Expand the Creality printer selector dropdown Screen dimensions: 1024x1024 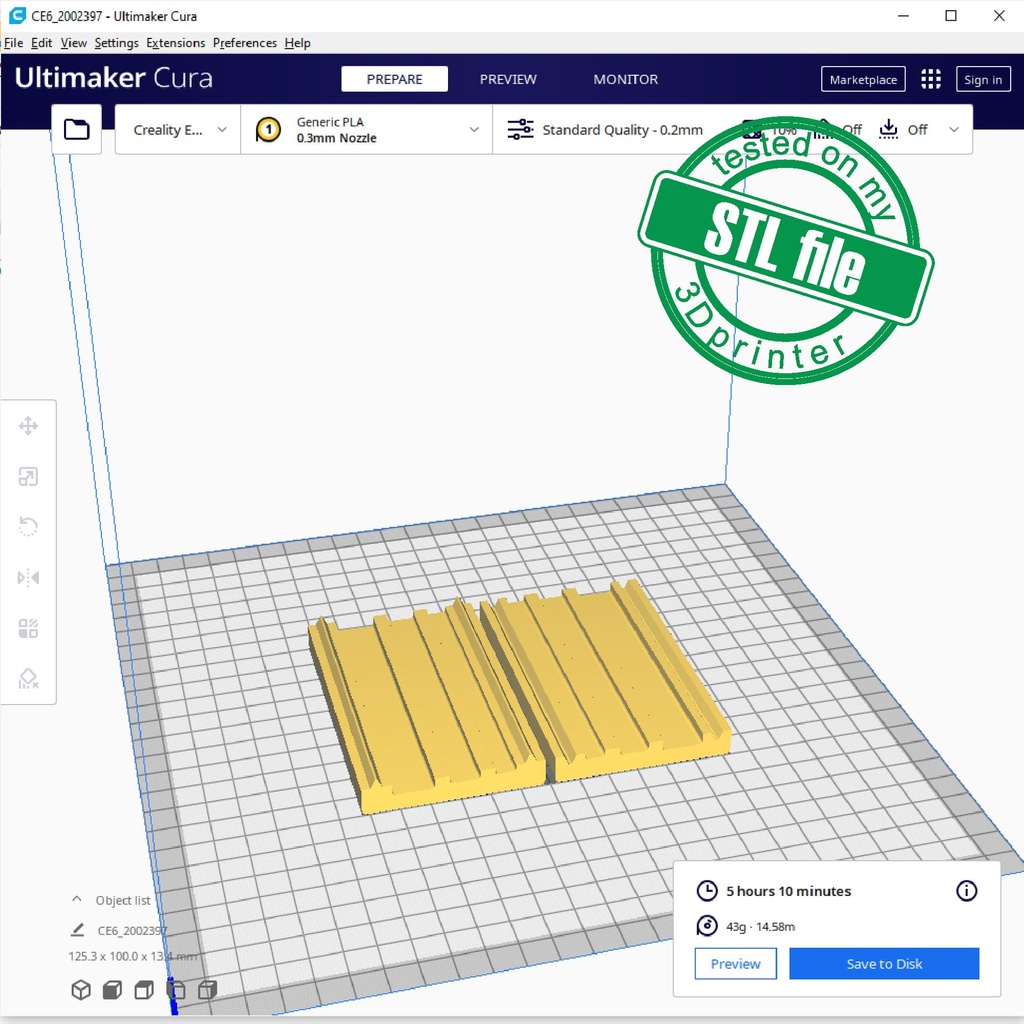click(179, 130)
